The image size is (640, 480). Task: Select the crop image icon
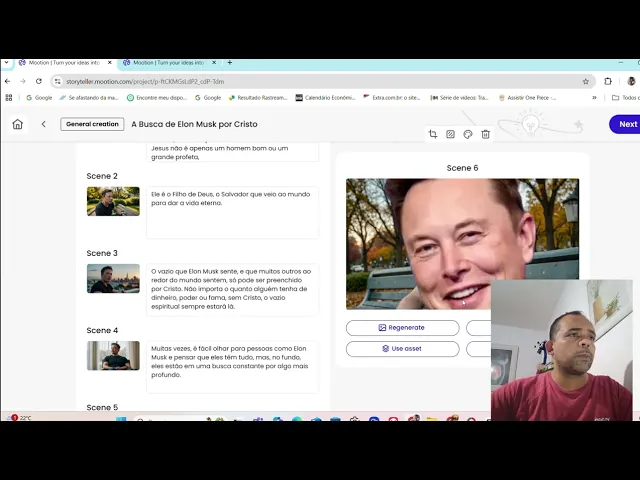coord(433,134)
